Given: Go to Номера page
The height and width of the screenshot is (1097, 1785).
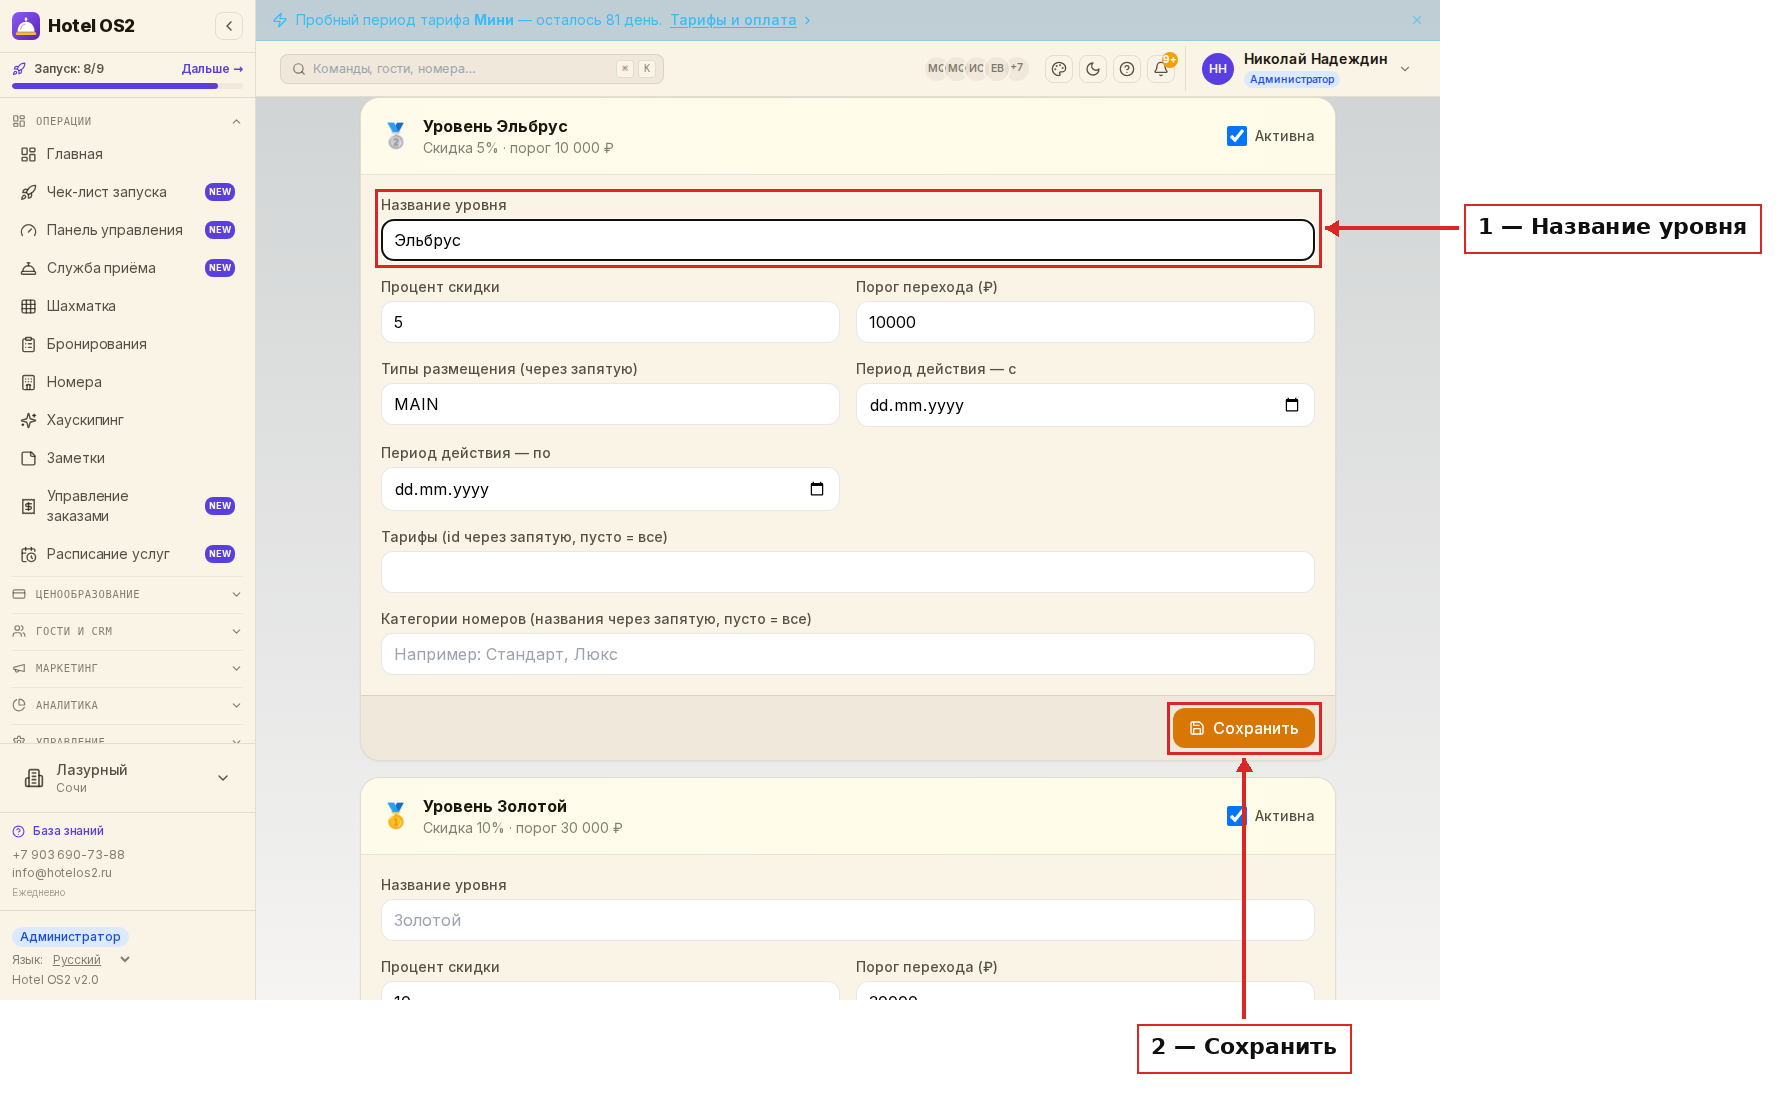Looking at the screenshot, I should (128, 382).
